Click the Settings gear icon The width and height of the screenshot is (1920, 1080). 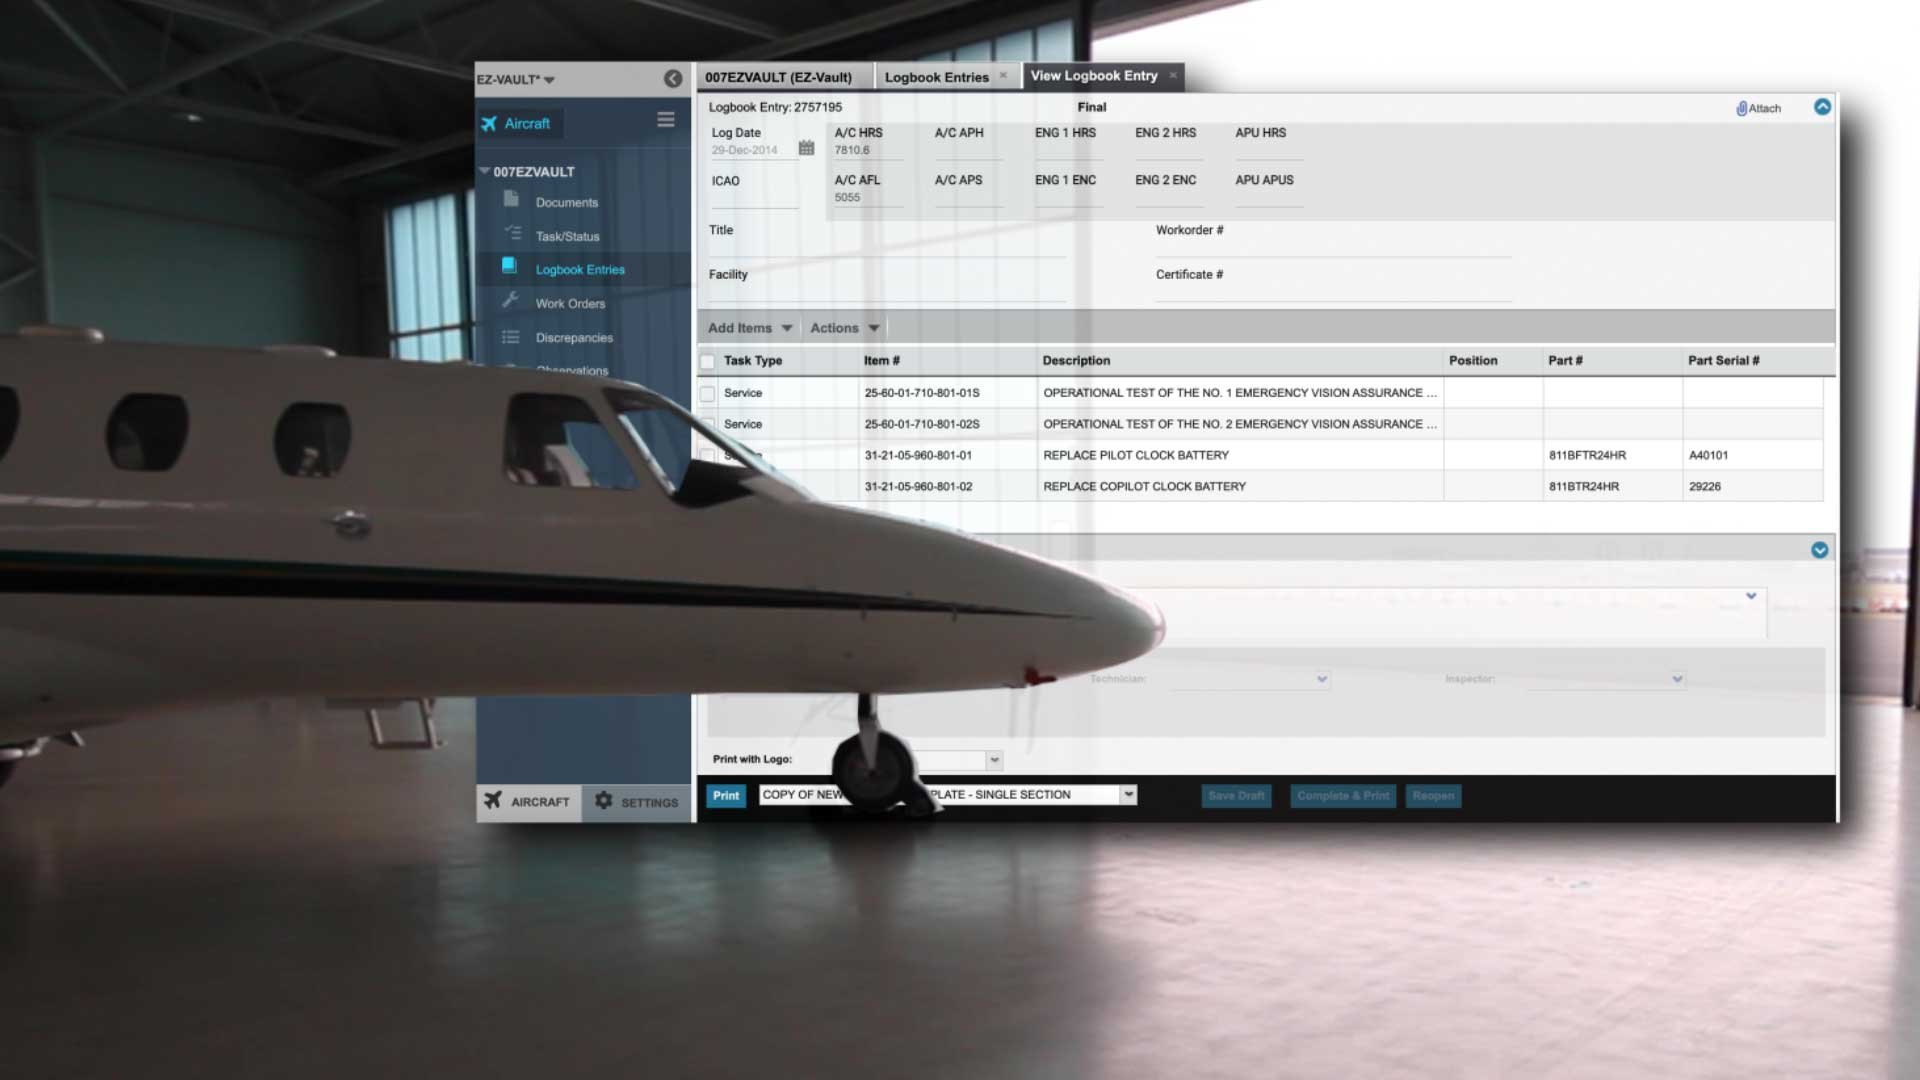pyautogui.click(x=604, y=801)
